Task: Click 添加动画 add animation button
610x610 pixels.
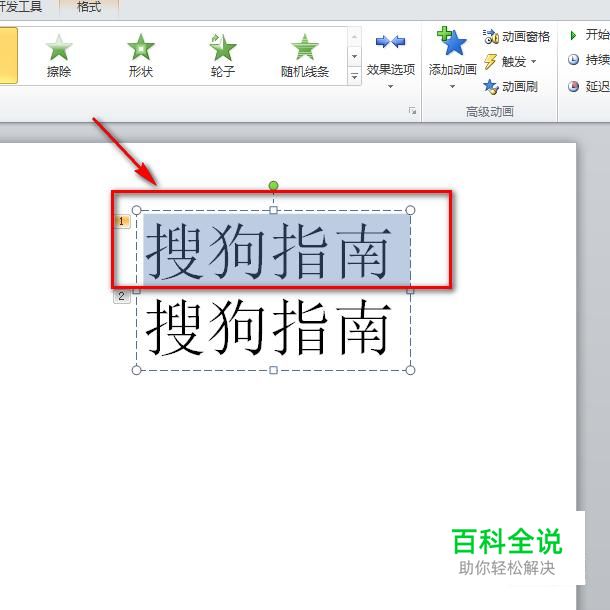Action: (x=452, y=58)
